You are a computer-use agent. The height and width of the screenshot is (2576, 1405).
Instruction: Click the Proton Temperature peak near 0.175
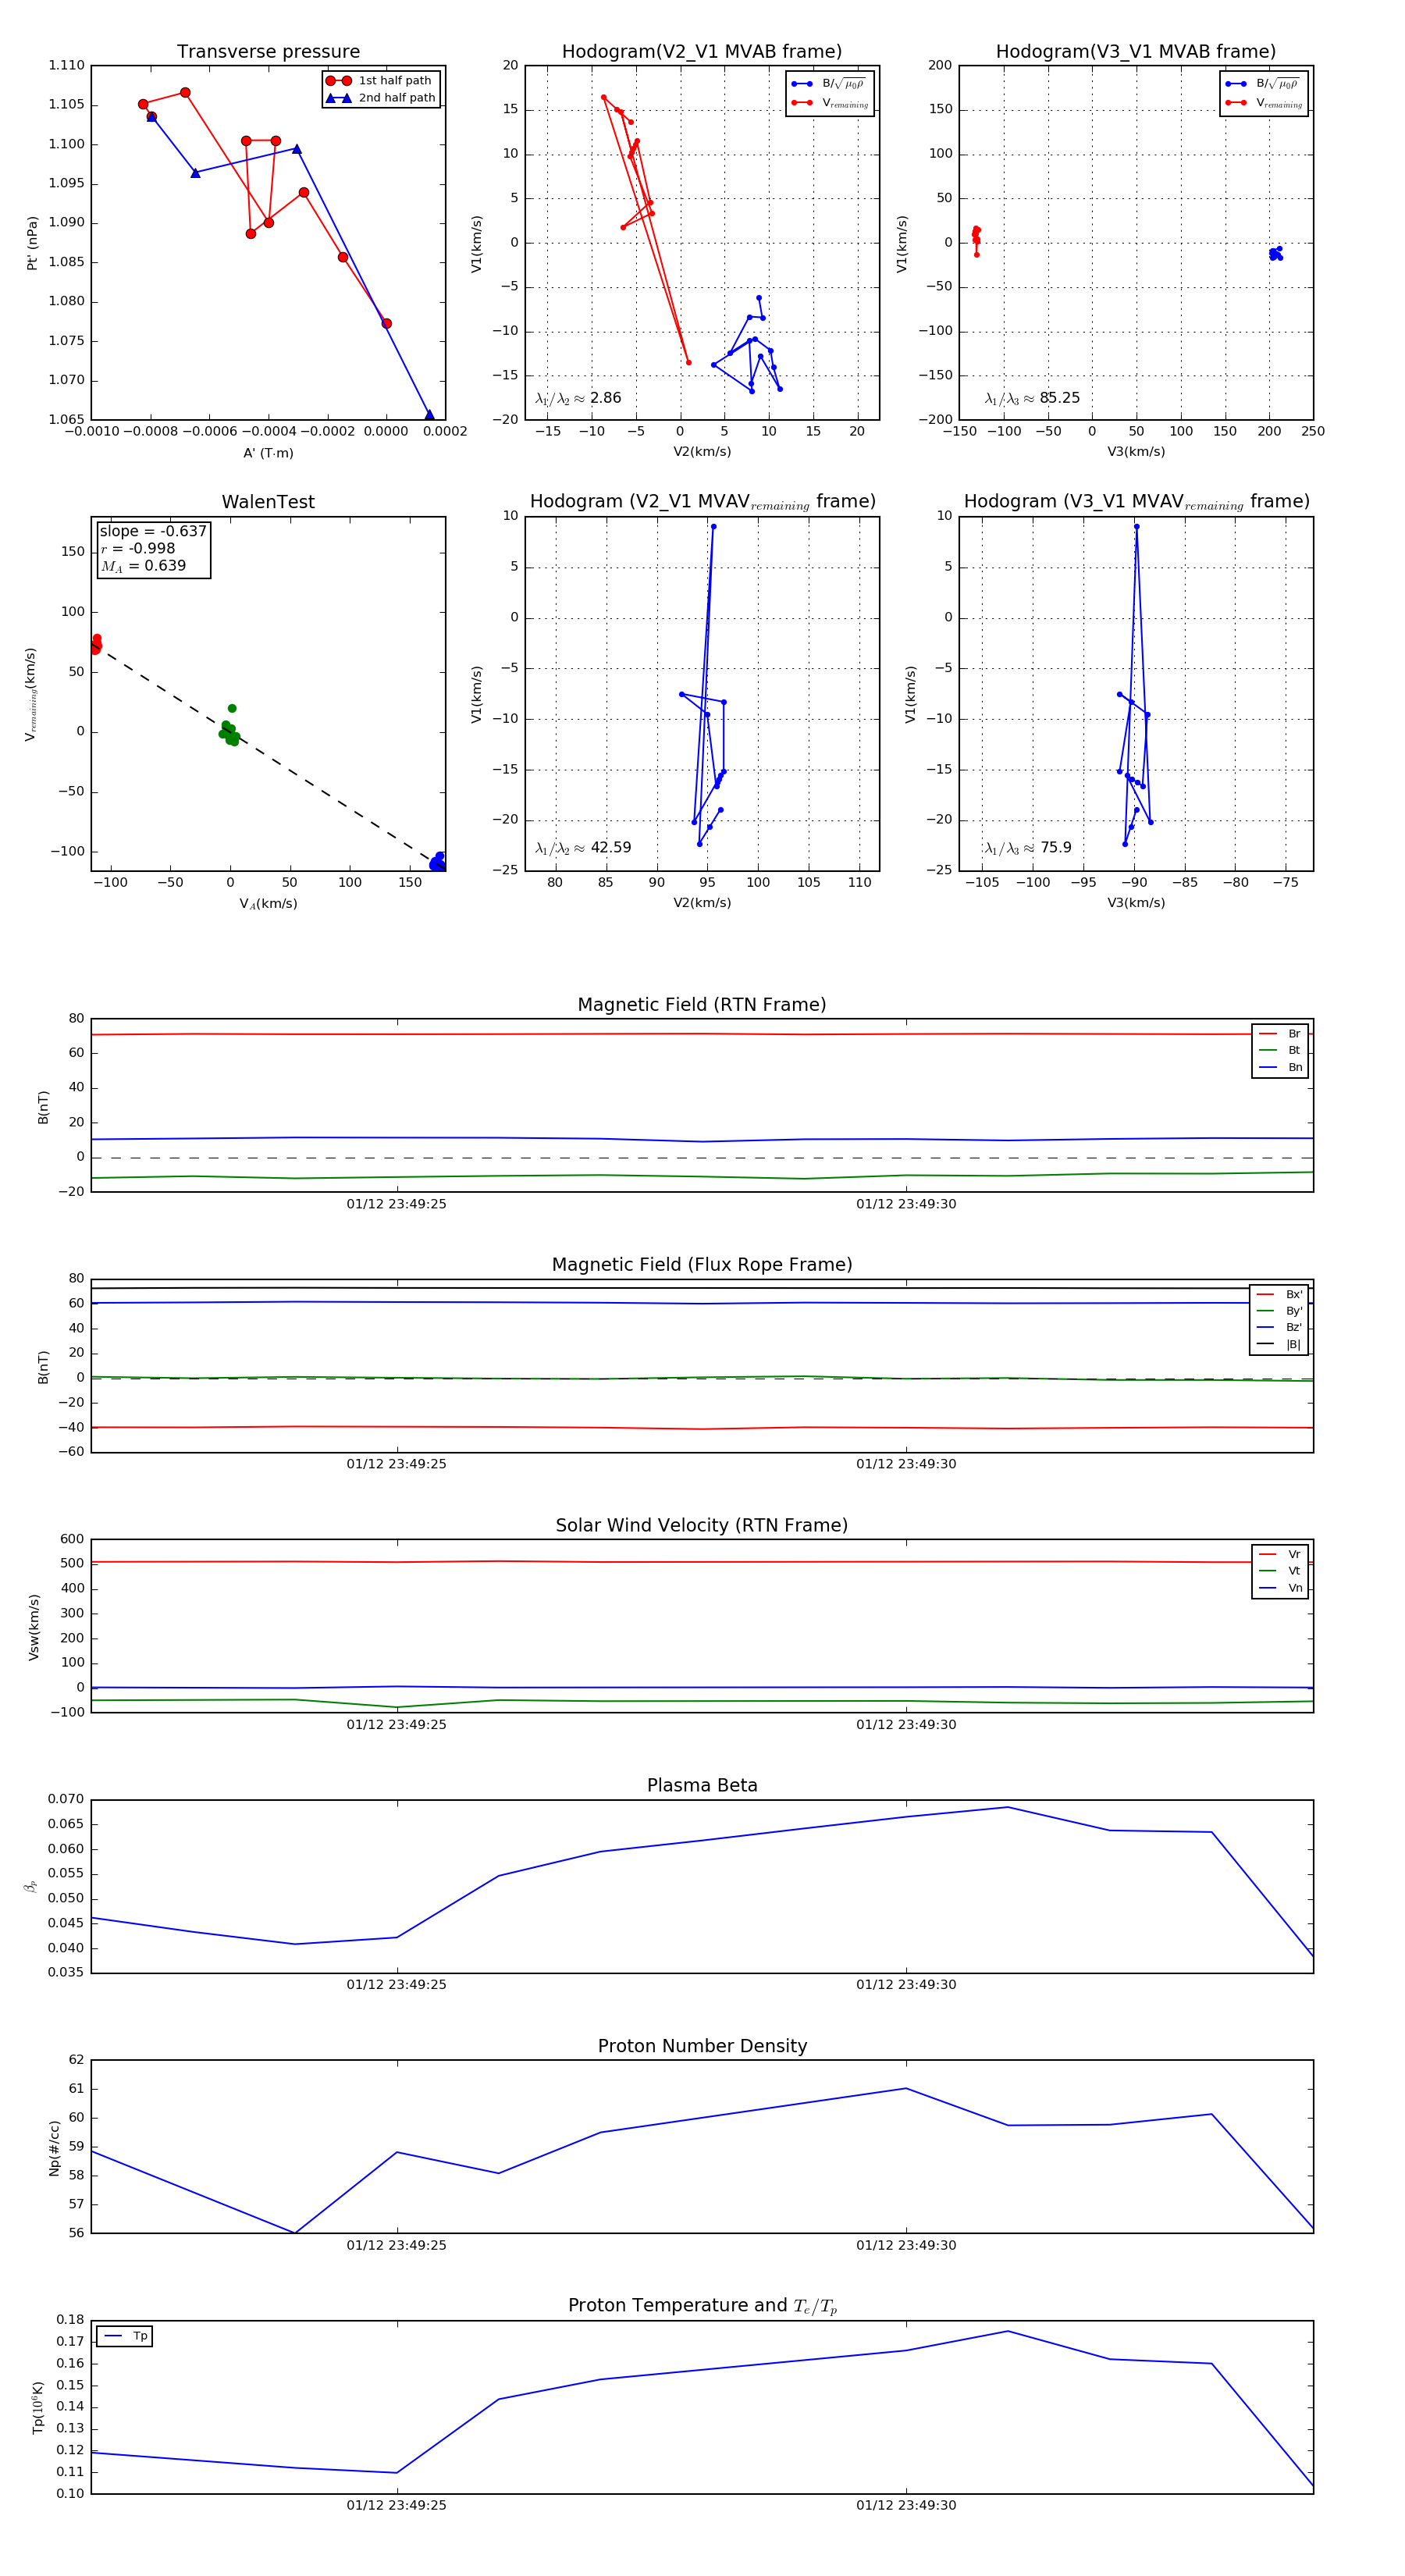[1008, 2331]
